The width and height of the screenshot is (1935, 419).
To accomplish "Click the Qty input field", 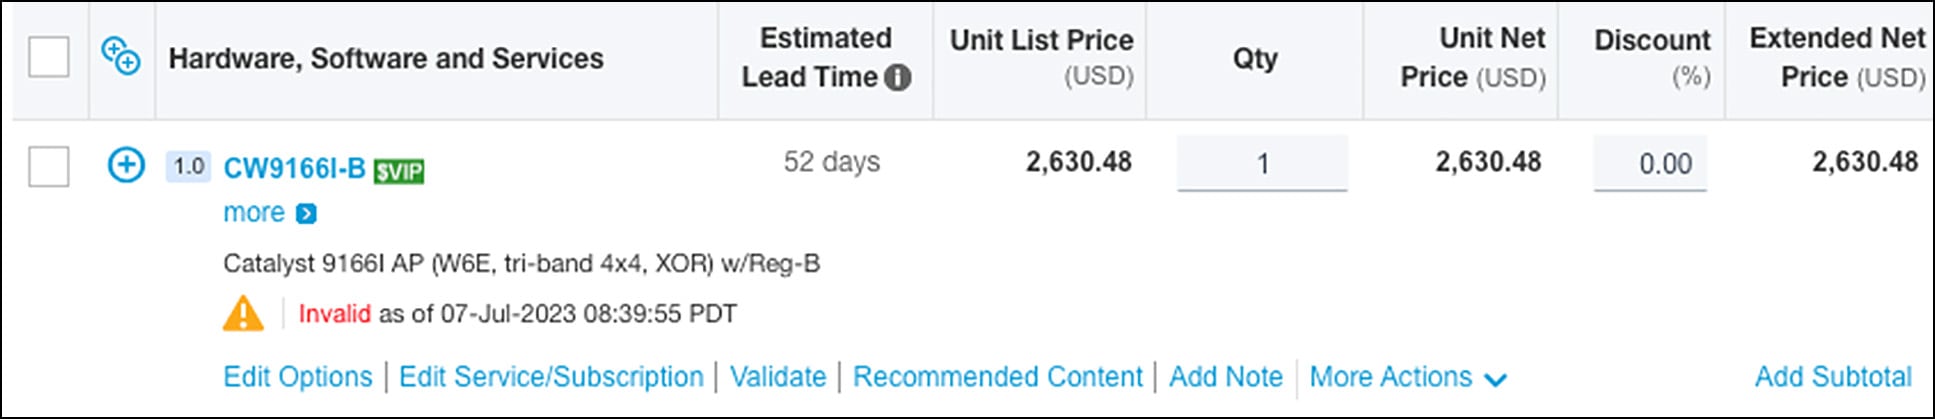I will tap(1262, 163).
